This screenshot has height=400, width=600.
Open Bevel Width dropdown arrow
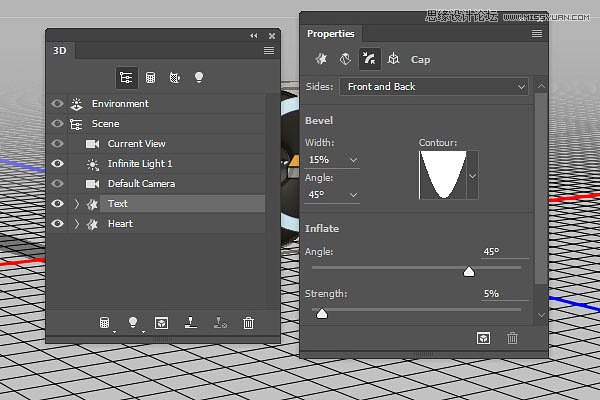click(354, 160)
